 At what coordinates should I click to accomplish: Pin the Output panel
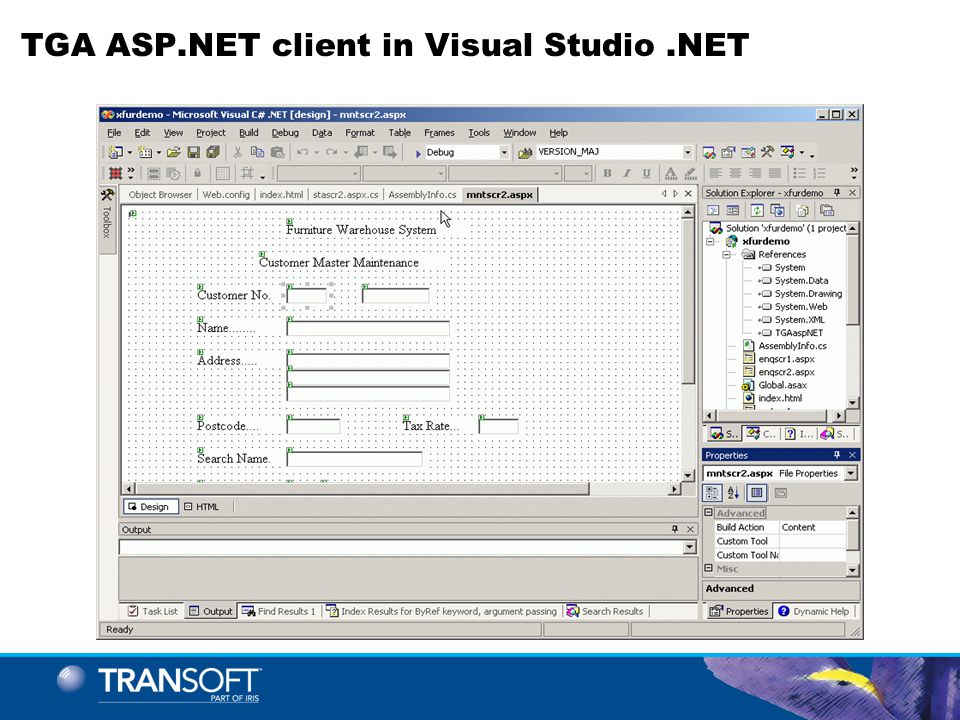[675, 529]
